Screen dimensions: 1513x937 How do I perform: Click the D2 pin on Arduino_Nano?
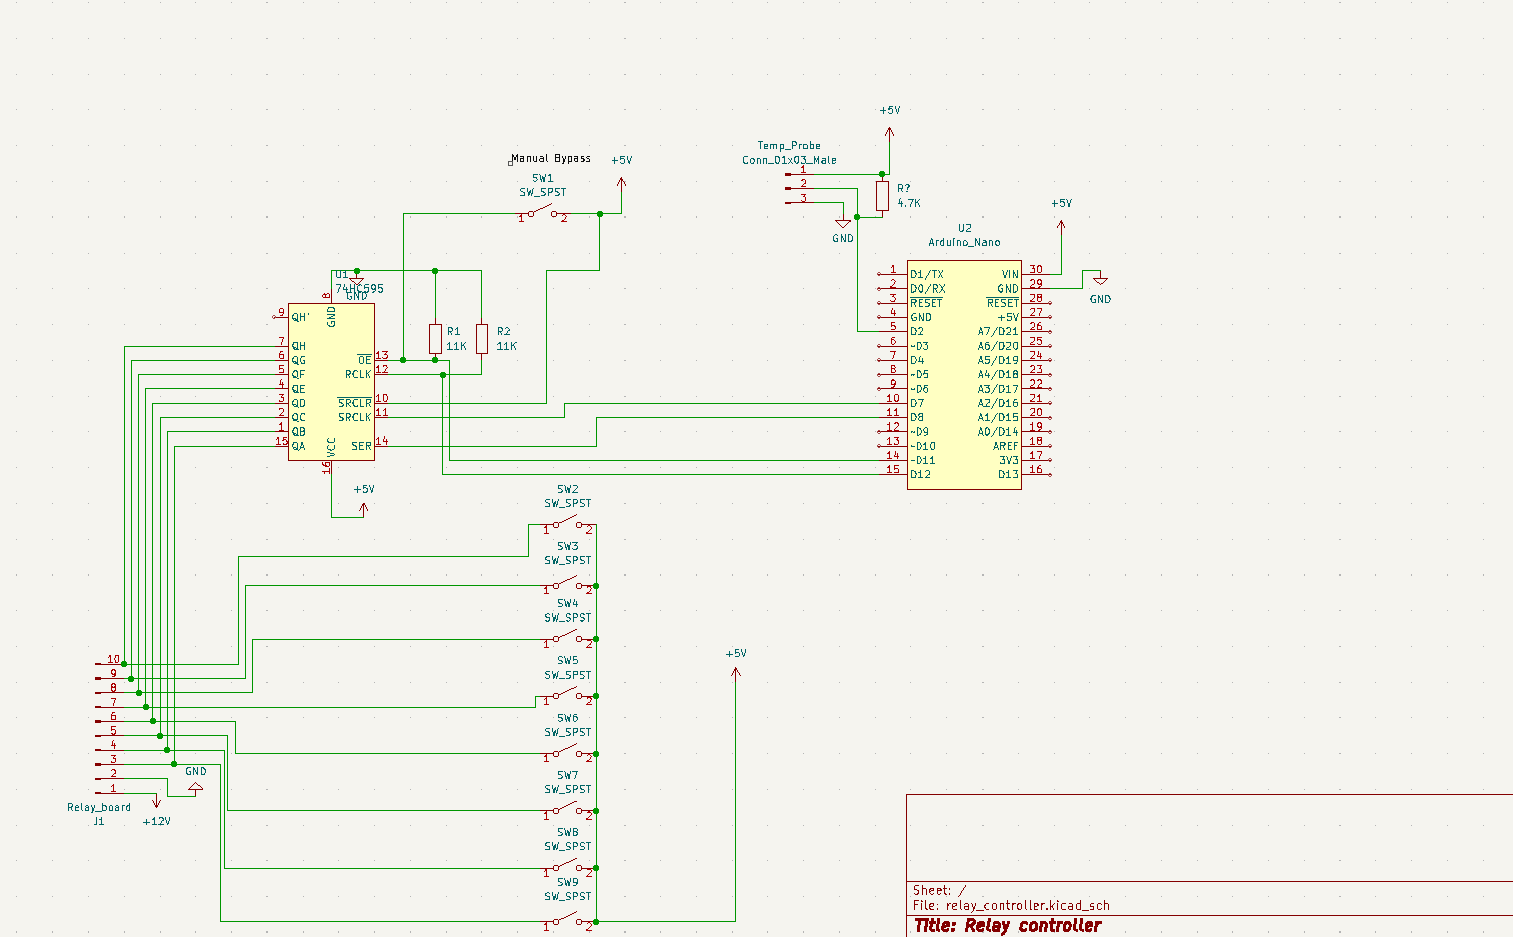[892, 331]
